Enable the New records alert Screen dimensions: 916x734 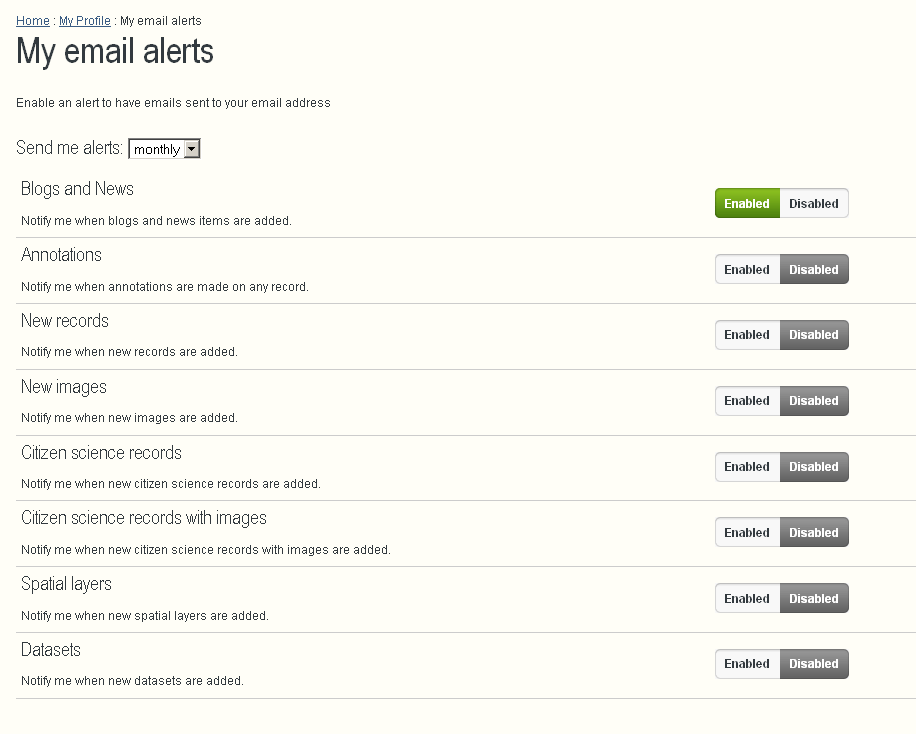(x=747, y=335)
